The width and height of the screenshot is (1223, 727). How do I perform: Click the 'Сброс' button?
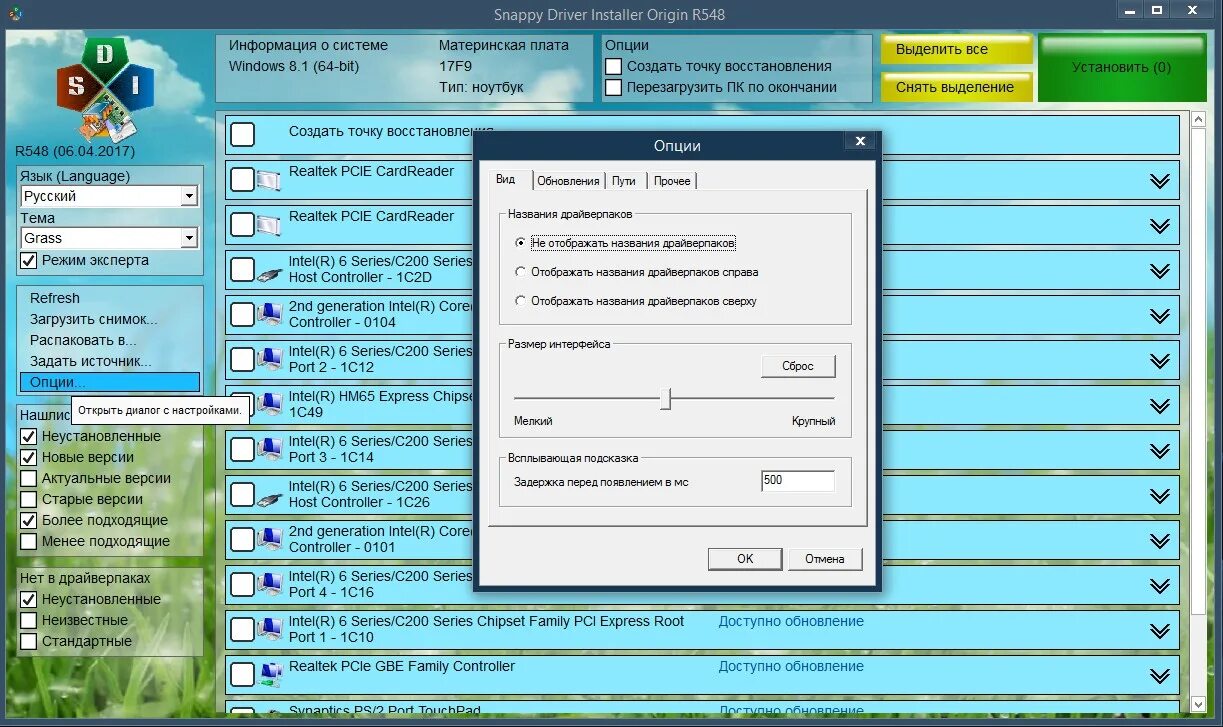[x=798, y=366]
